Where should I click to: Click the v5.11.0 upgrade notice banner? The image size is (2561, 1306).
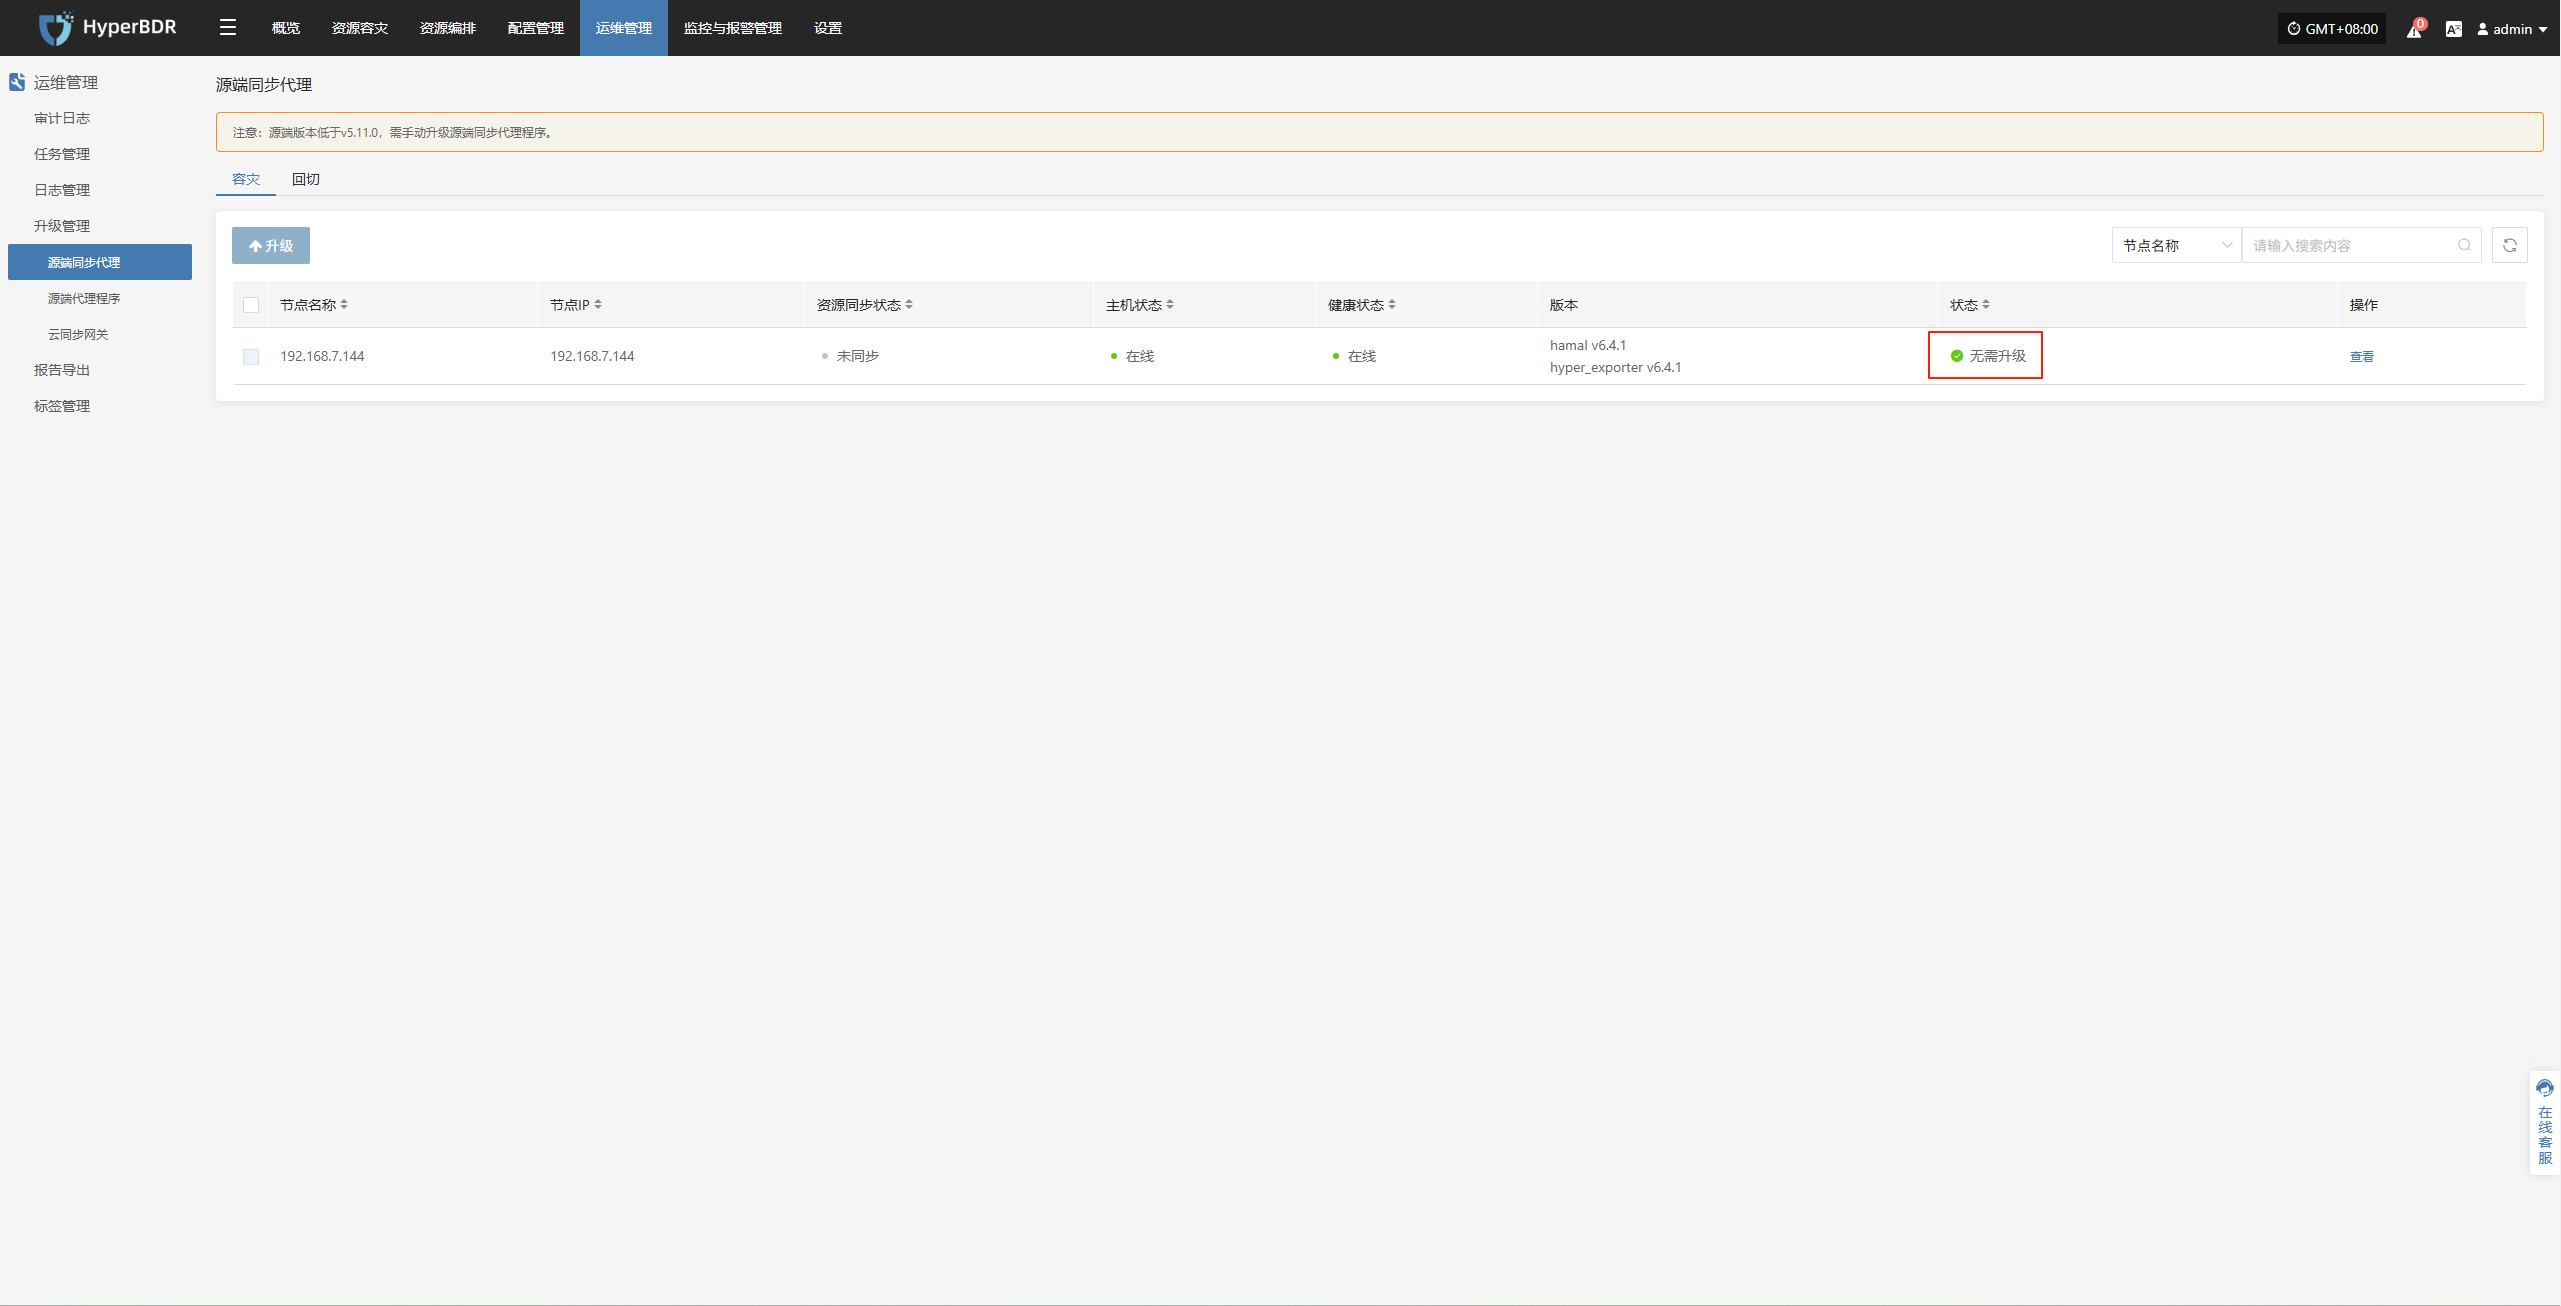(x=1380, y=132)
